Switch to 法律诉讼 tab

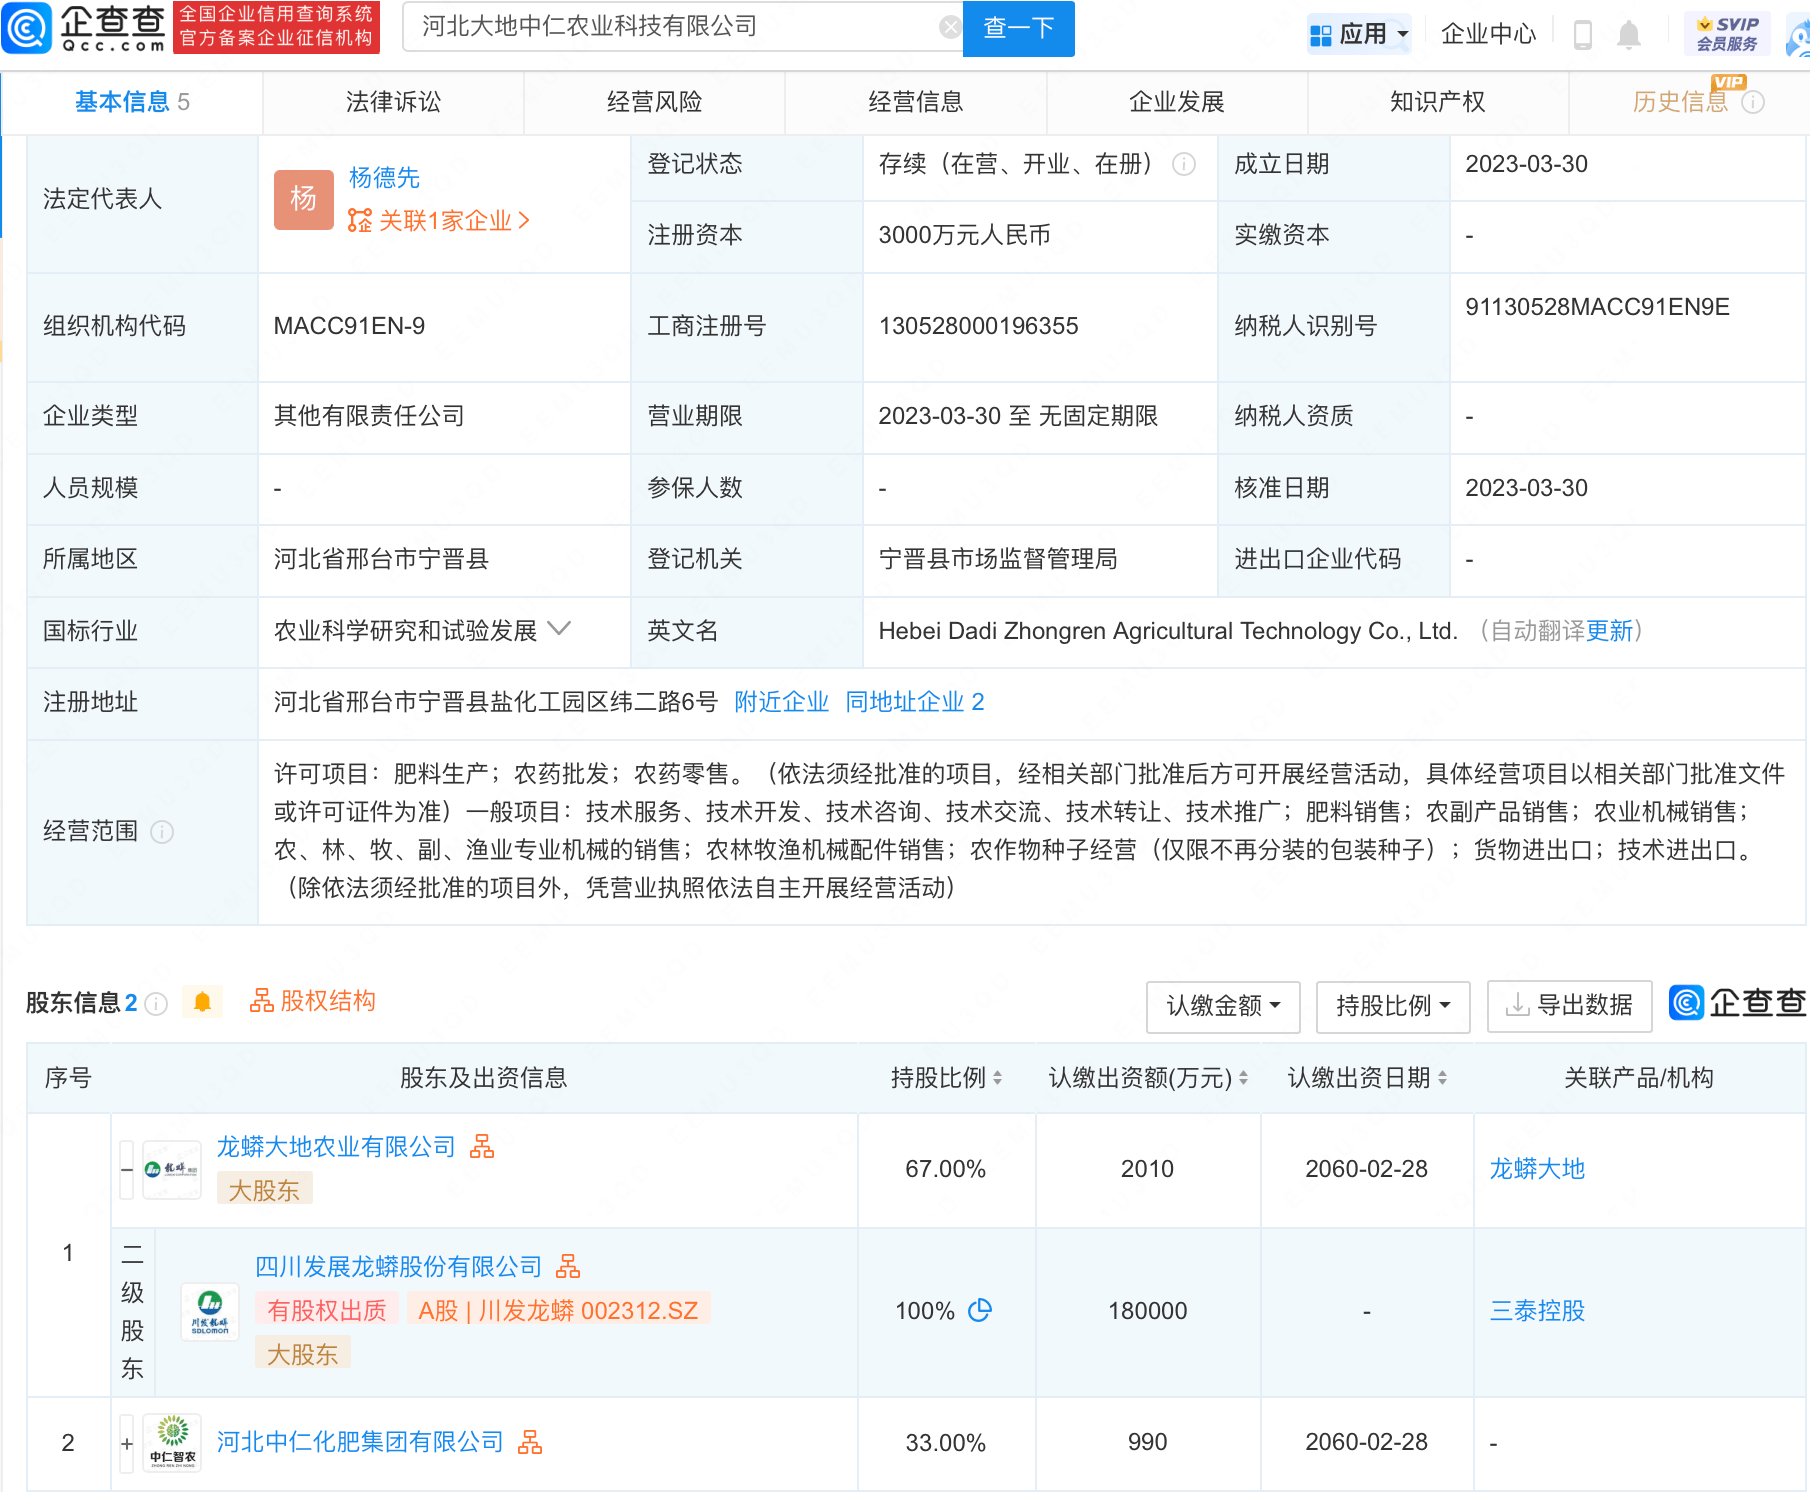tap(393, 102)
